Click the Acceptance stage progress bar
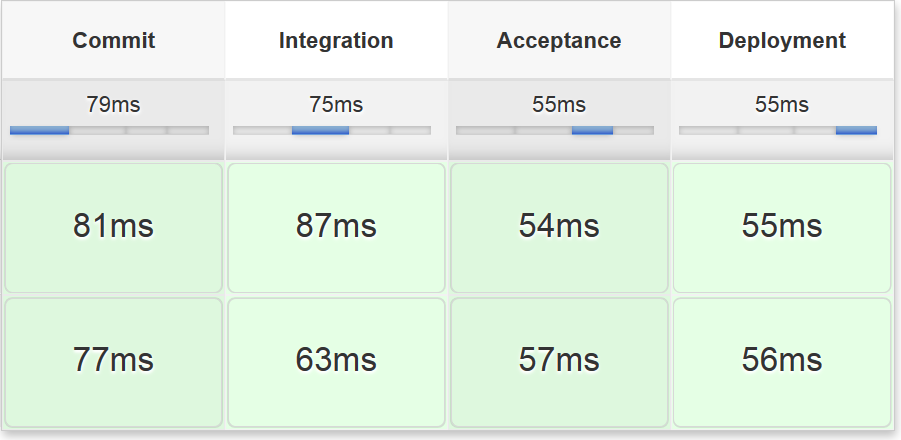 pos(555,130)
